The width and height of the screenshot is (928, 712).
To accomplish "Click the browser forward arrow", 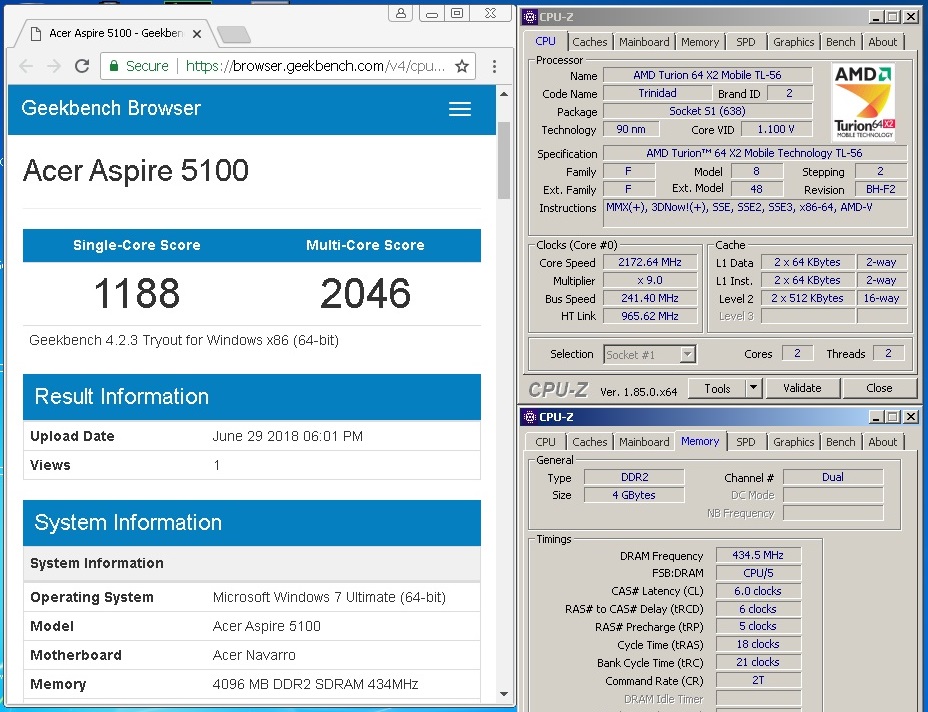I will 54,66.
